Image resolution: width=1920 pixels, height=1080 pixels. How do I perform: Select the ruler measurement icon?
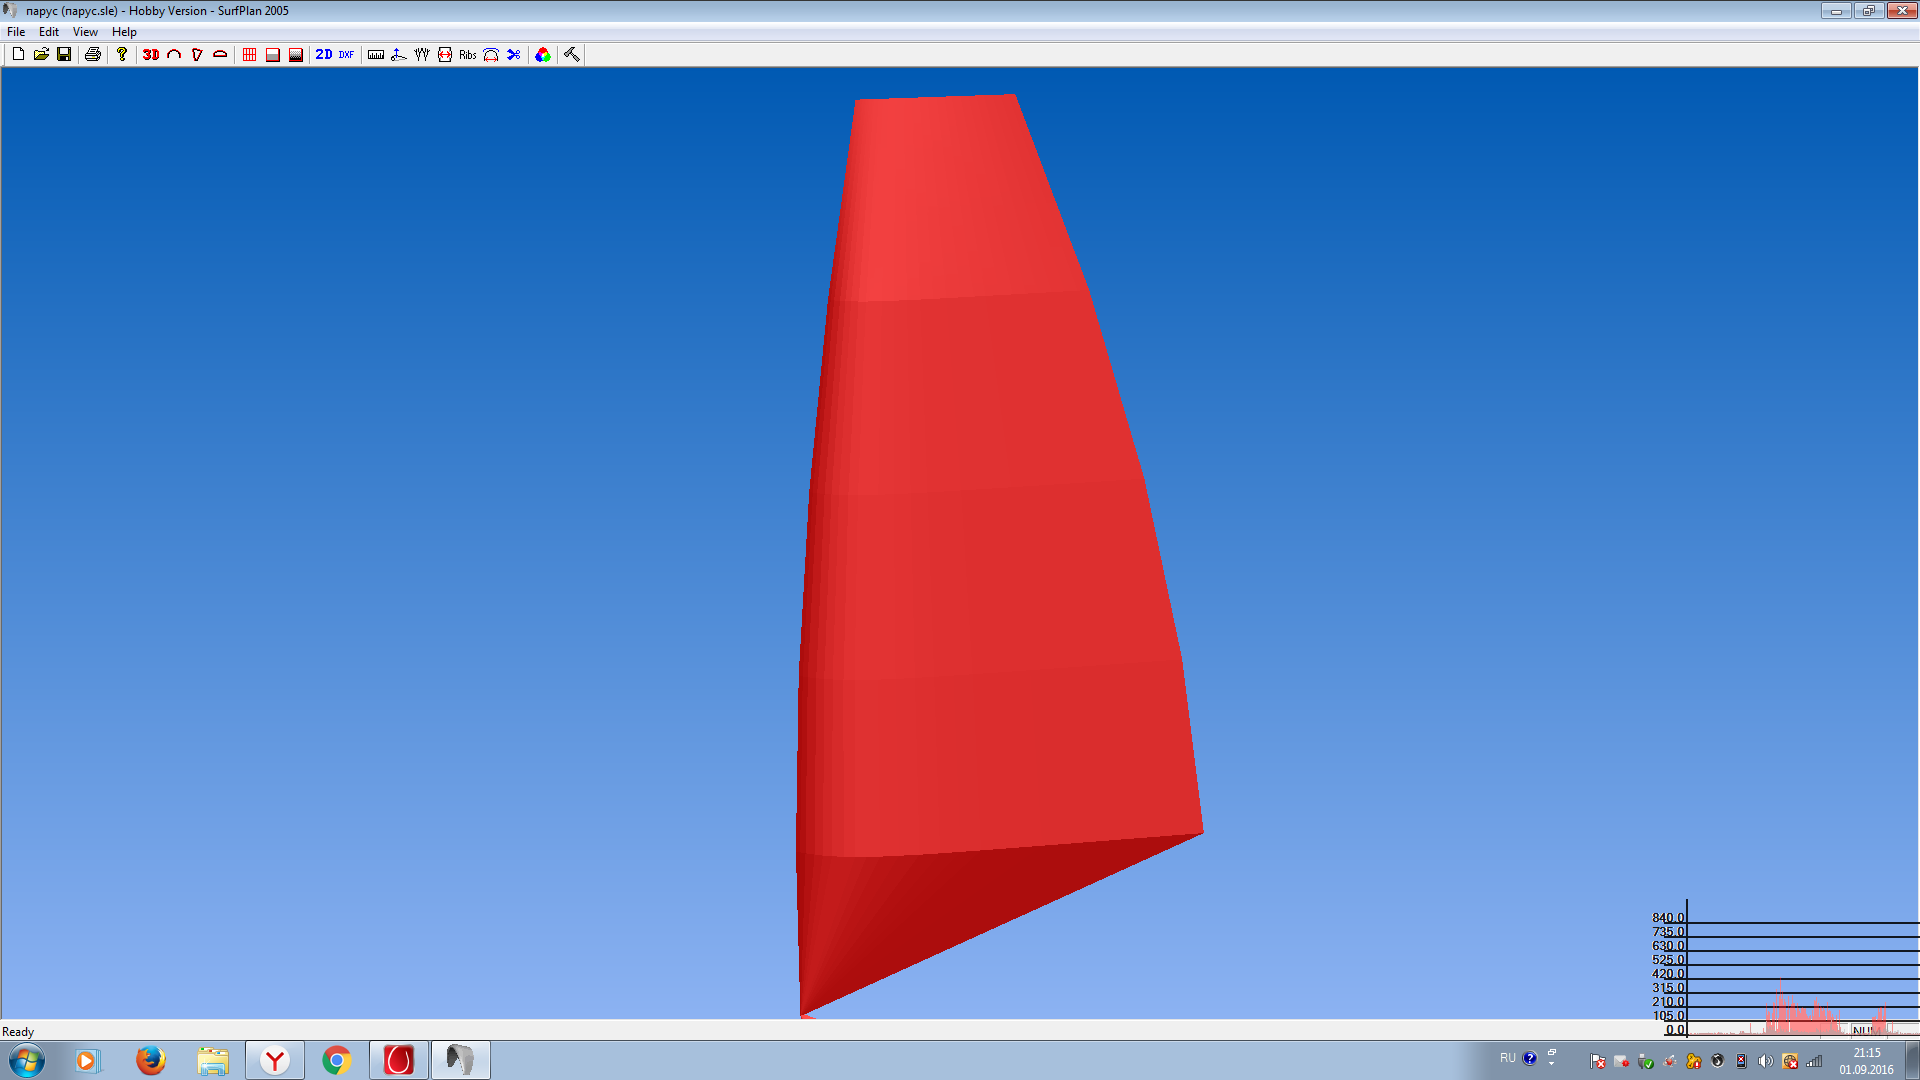point(376,55)
